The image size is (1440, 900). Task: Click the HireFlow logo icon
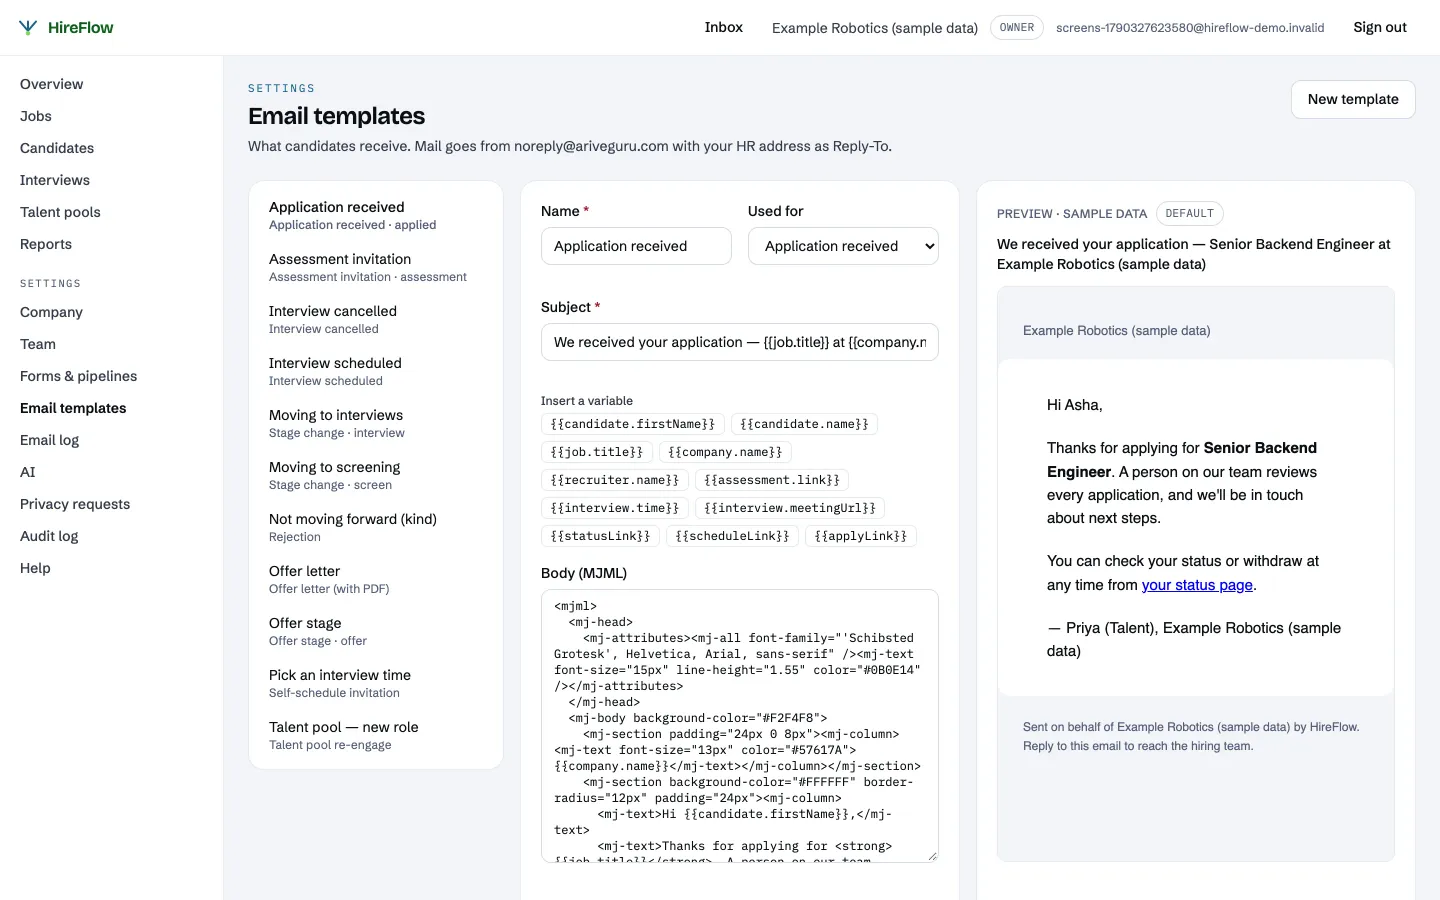click(x=28, y=28)
